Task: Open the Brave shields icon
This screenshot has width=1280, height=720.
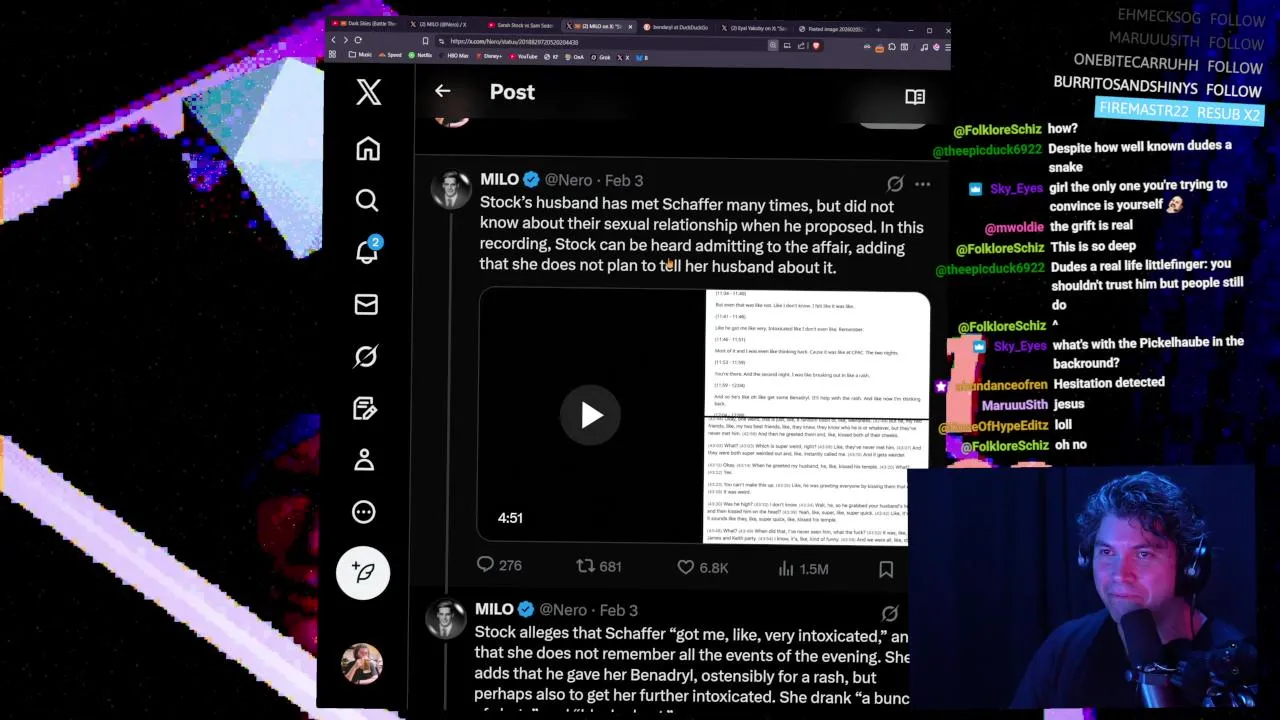Action: (816, 45)
